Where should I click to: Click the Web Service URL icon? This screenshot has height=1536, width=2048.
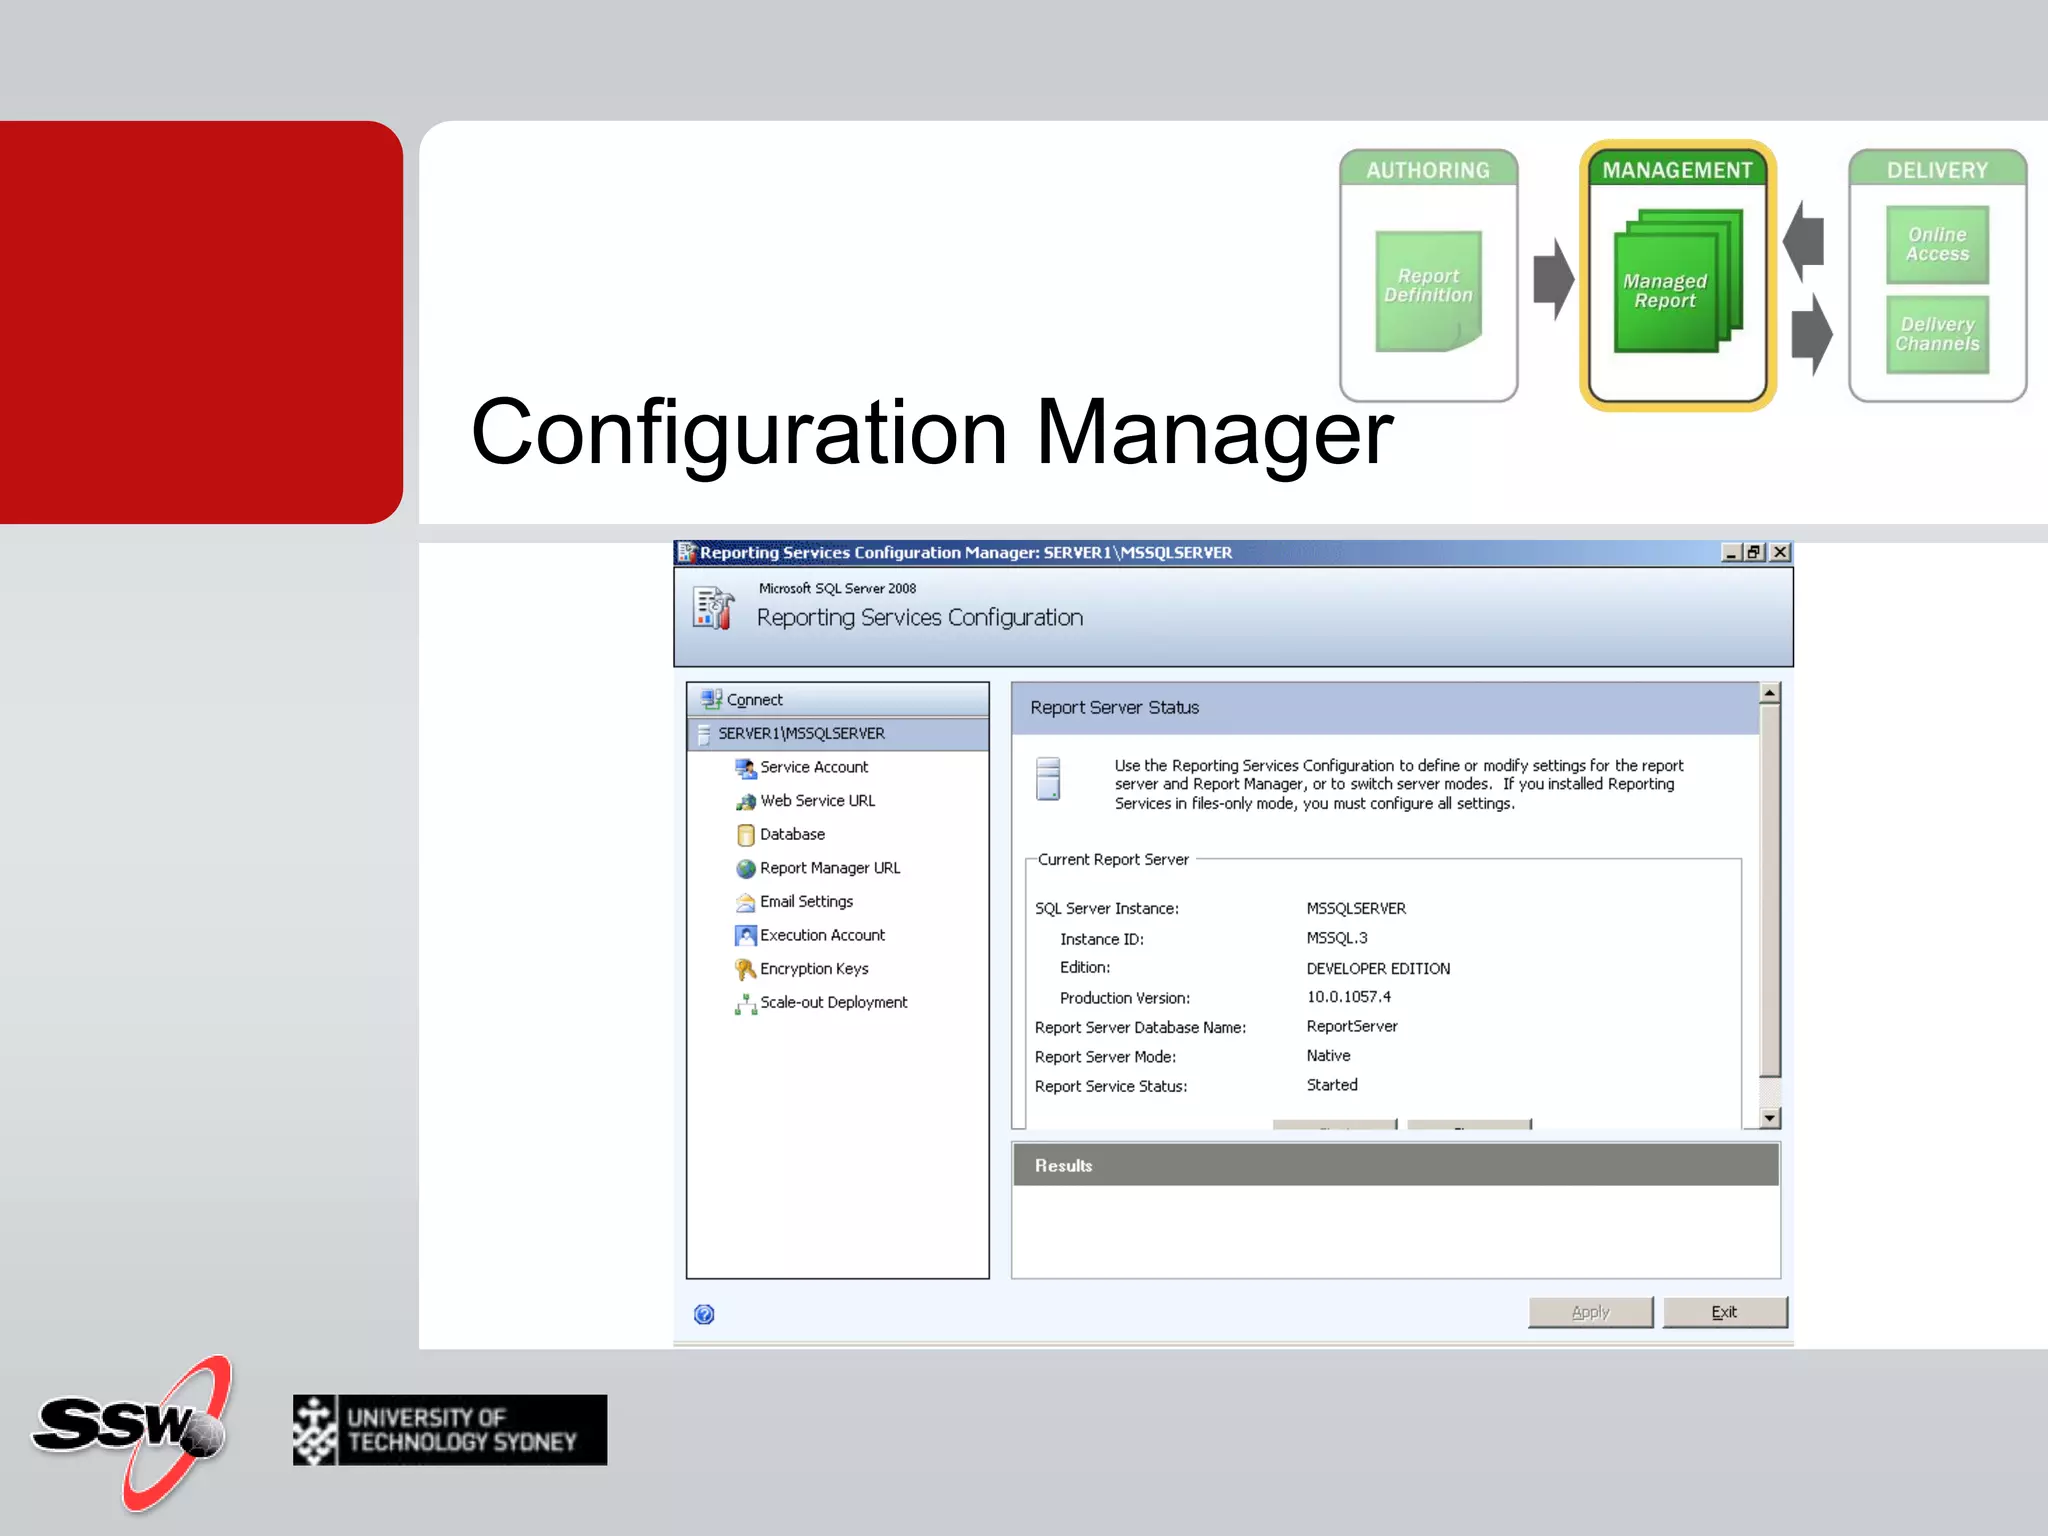pos(746,801)
